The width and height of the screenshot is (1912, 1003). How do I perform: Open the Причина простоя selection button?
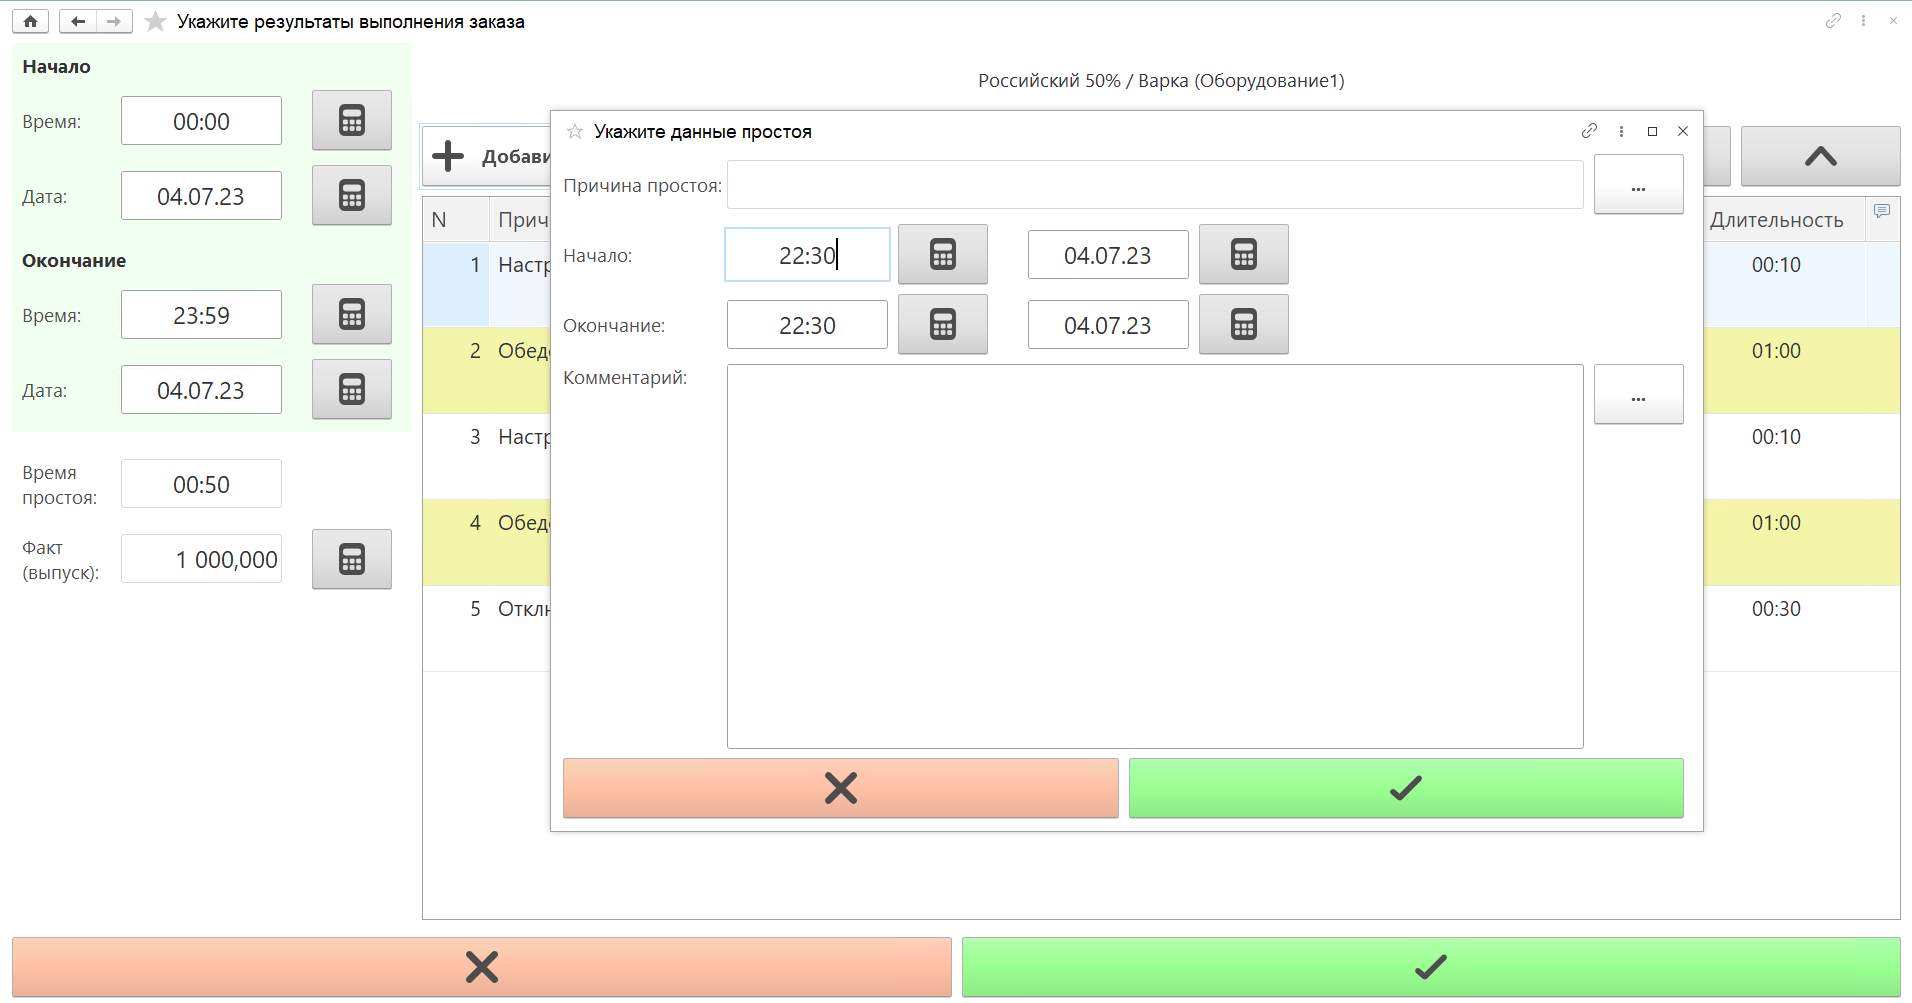(x=1638, y=185)
